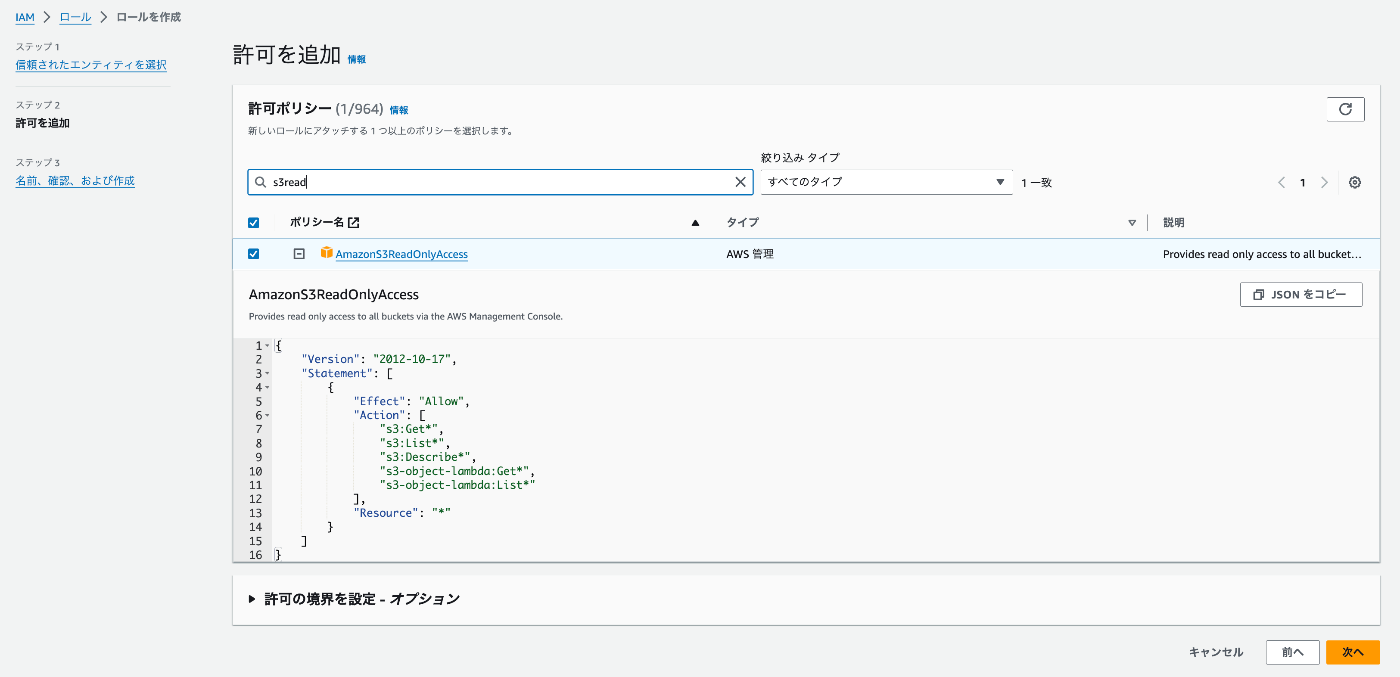Screen dimensions: 1400x677
Task: Go to step 1 信頼されたエンティティを選択
Action: pyautogui.click(x=91, y=65)
